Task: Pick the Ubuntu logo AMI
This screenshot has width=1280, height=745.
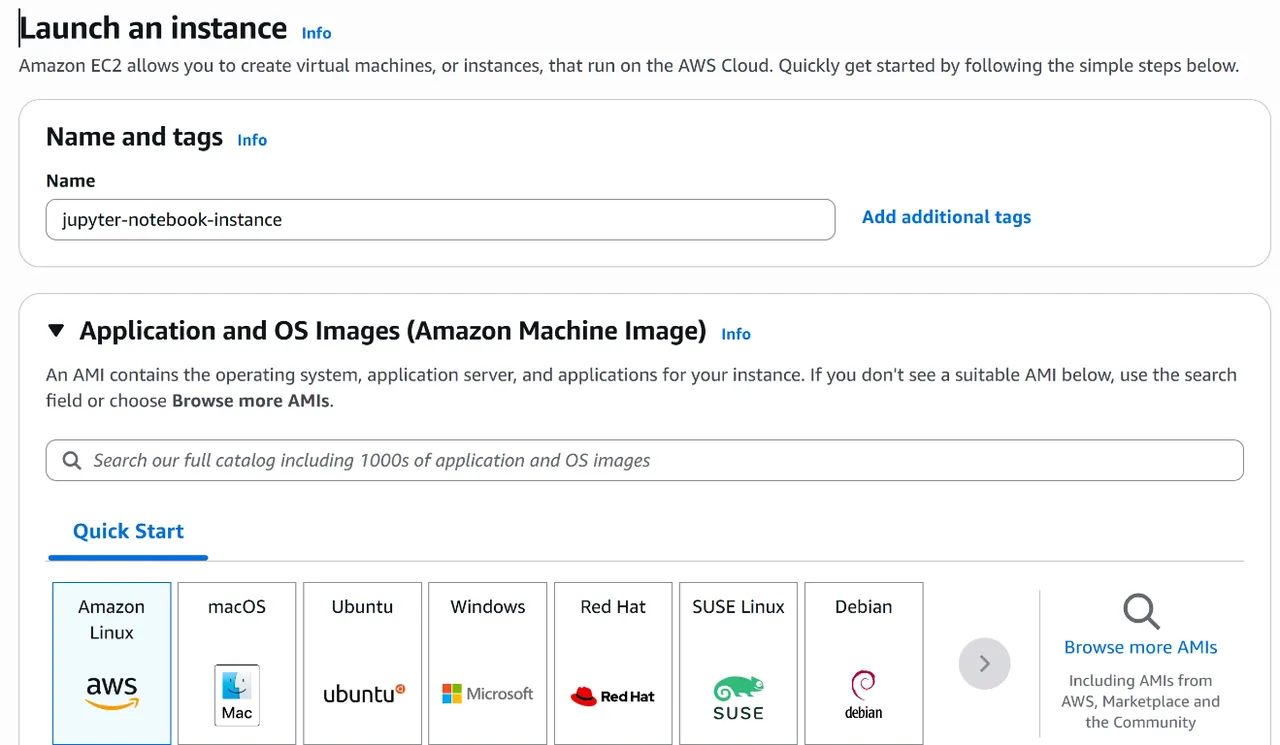Action: click(x=364, y=693)
